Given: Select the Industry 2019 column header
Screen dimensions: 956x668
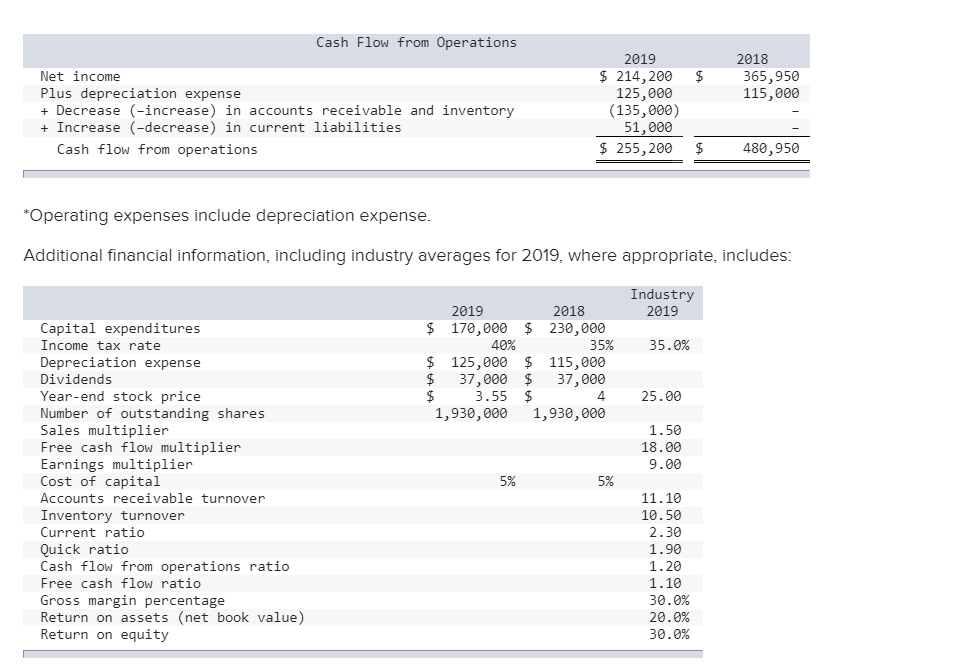Looking at the screenshot, I should [662, 303].
